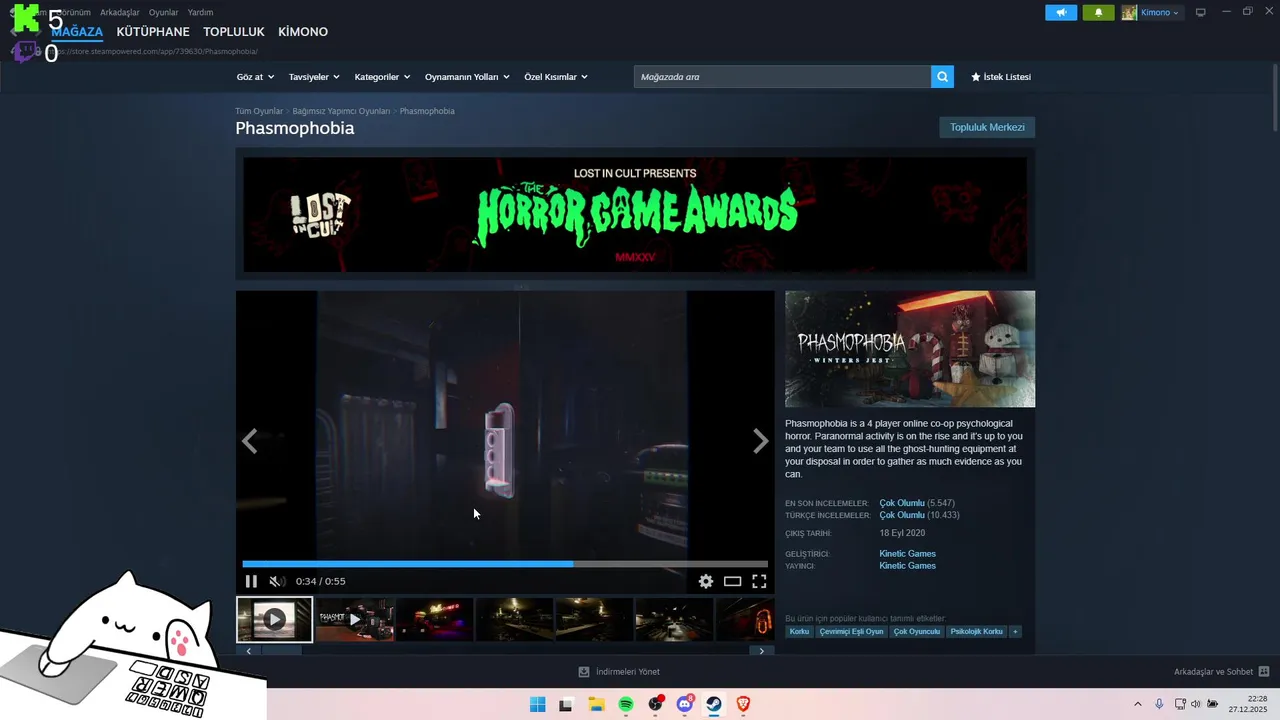Open File Explorer from taskbar
The image size is (1280, 720).
pyautogui.click(x=596, y=704)
